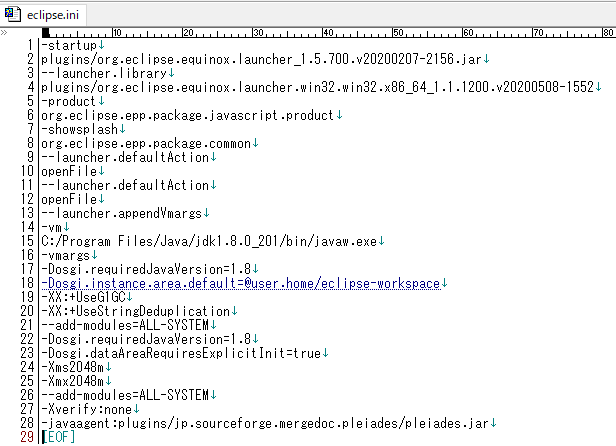The width and height of the screenshot is (616, 446).
Task: Click --add-modules=ALL-SYSTEM on line 21
Action: (x=125, y=325)
